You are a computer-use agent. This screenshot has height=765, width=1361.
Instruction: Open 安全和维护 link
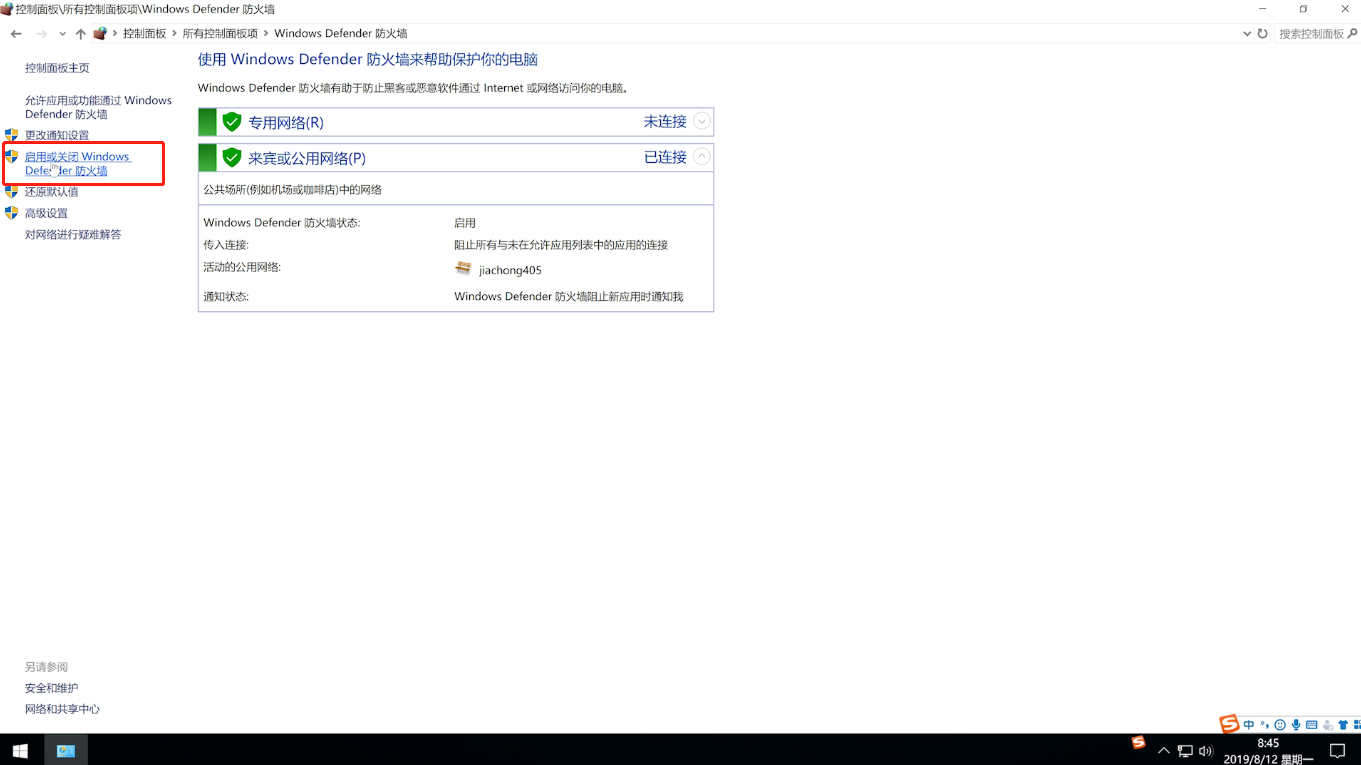(x=51, y=688)
